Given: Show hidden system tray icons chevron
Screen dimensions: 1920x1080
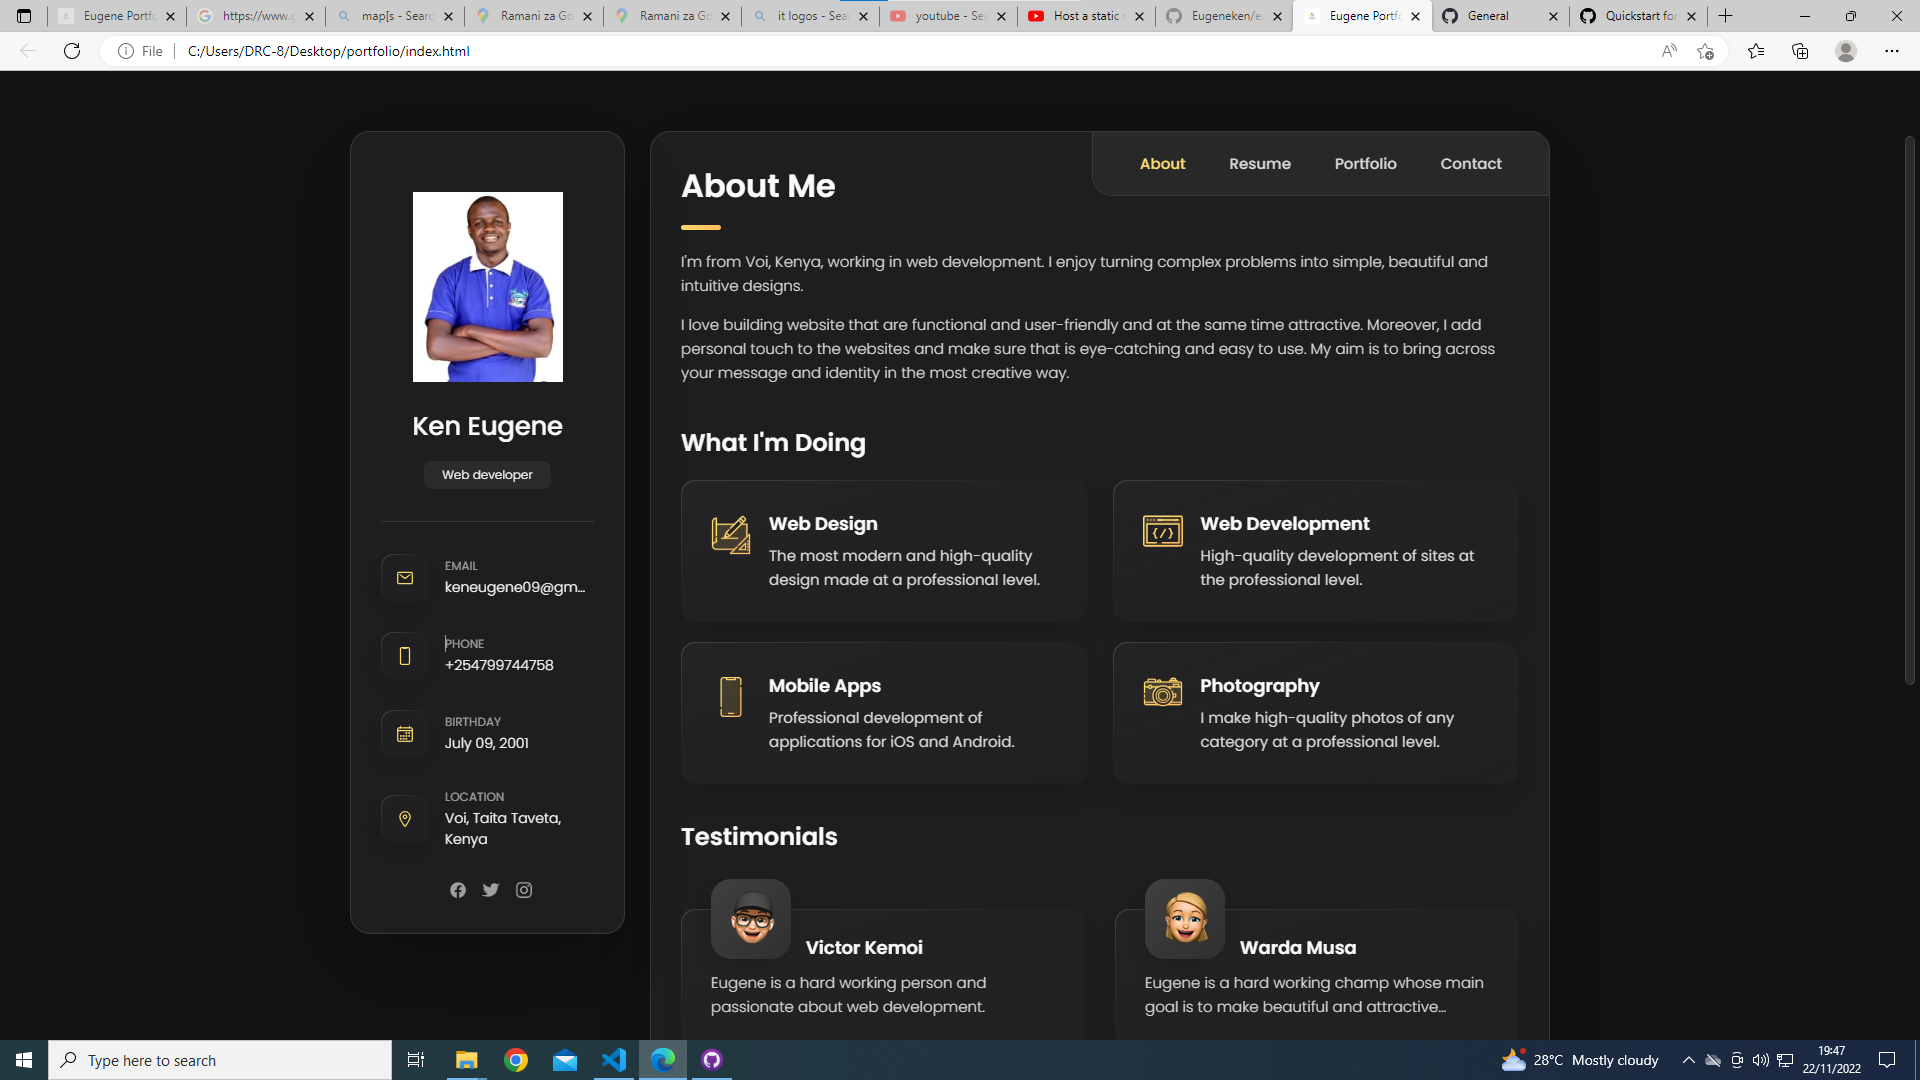Looking at the screenshot, I should coord(1689,1060).
